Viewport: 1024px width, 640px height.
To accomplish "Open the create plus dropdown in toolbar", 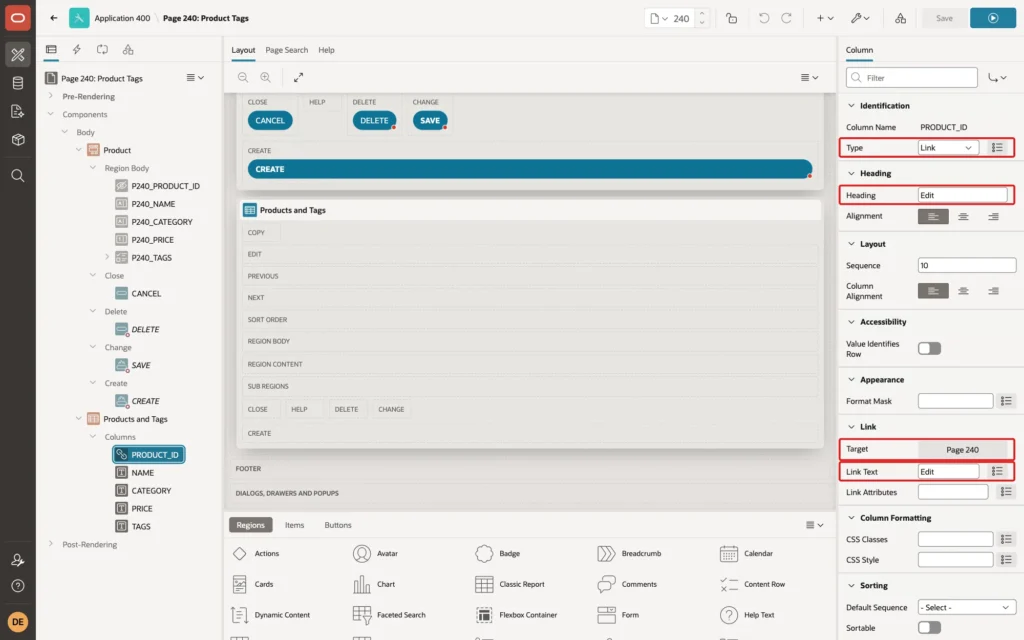I will [825, 18].
